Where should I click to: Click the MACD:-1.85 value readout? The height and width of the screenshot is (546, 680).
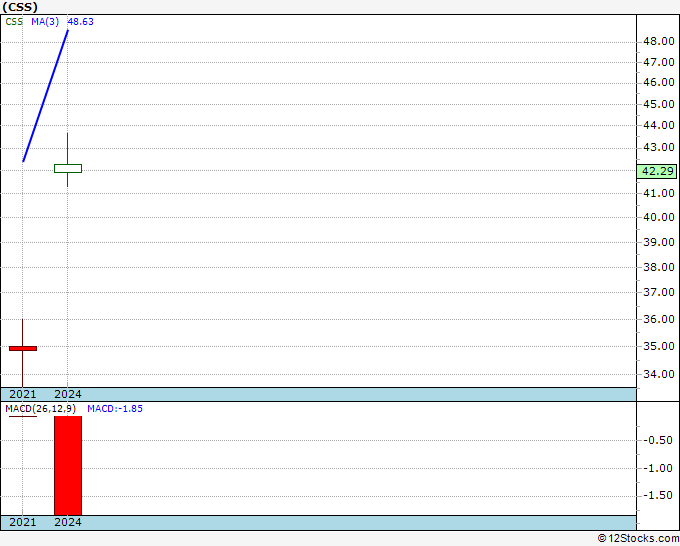tap(115, 409)
